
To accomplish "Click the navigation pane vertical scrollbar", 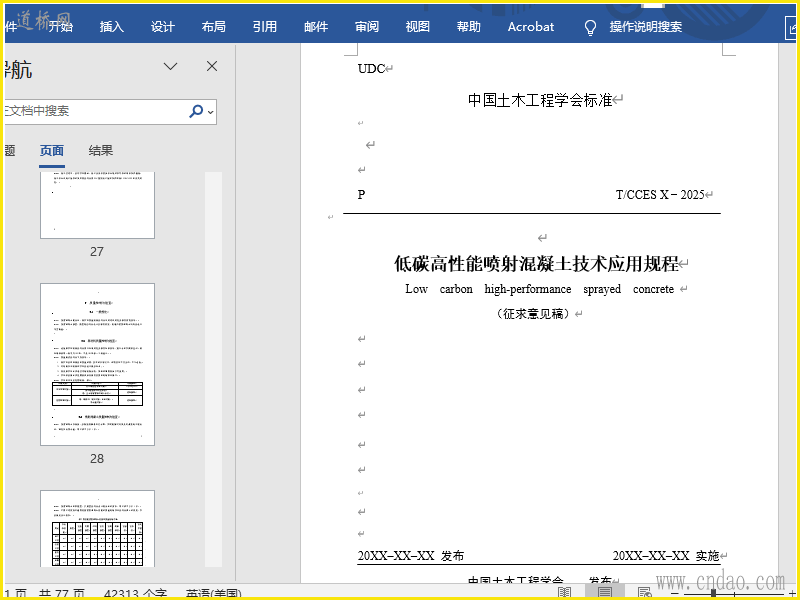I will [214, 369].
